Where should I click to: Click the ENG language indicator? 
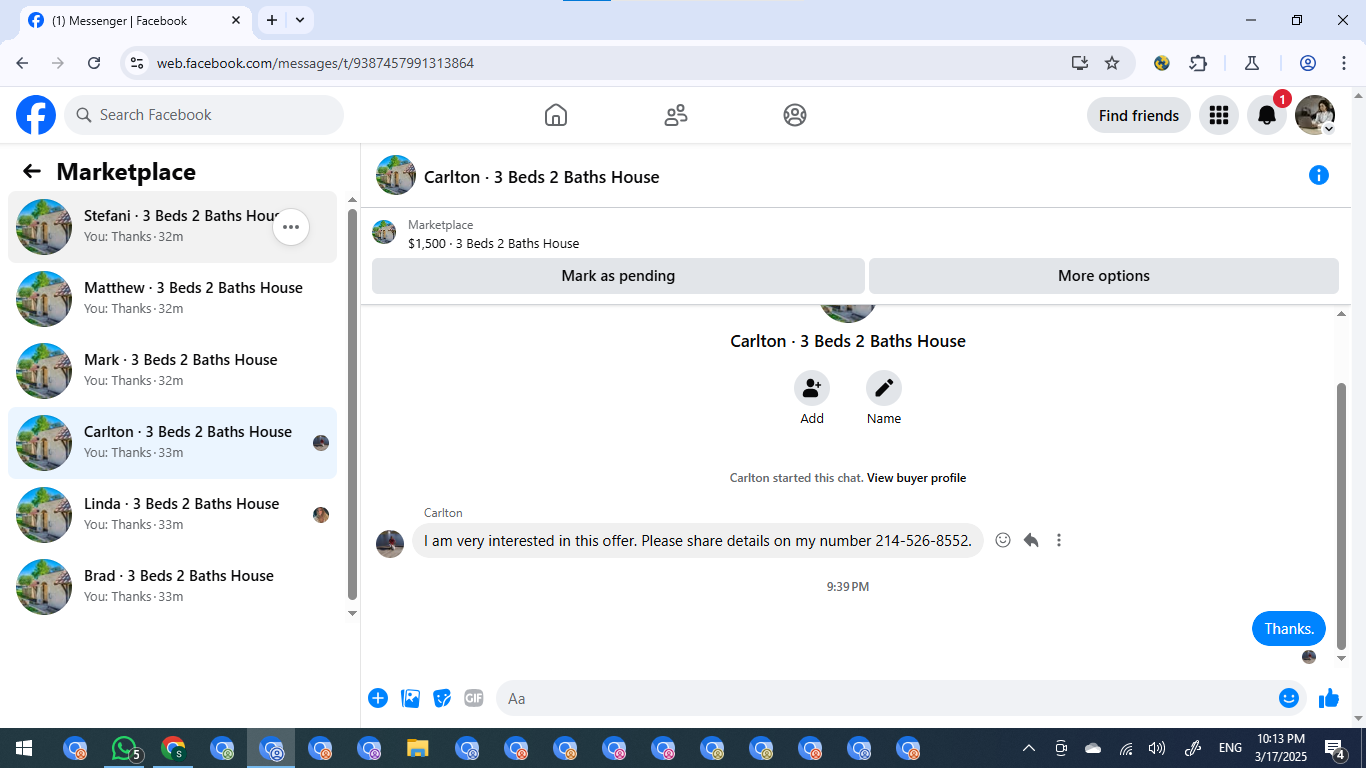pos(1230,748)
